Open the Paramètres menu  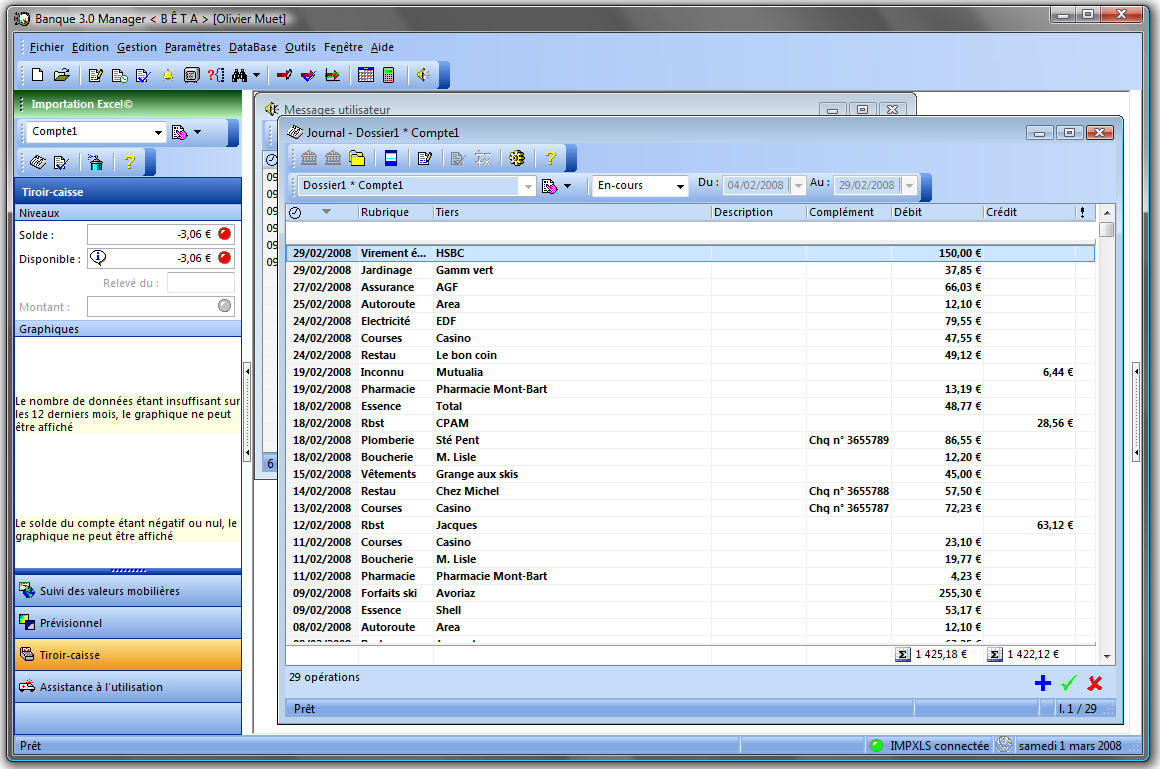click(192, 47)
